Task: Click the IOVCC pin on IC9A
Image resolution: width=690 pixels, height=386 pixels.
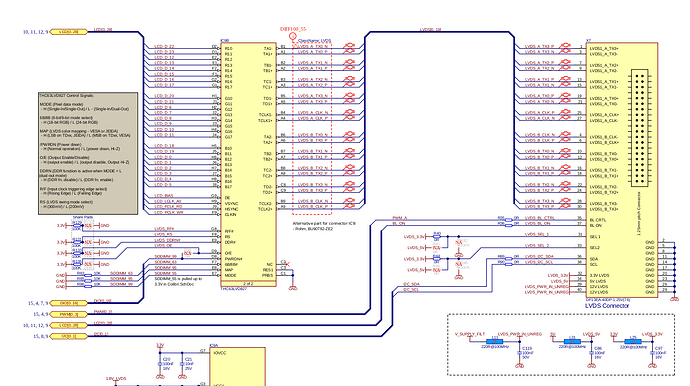Action: click(219, 353)
